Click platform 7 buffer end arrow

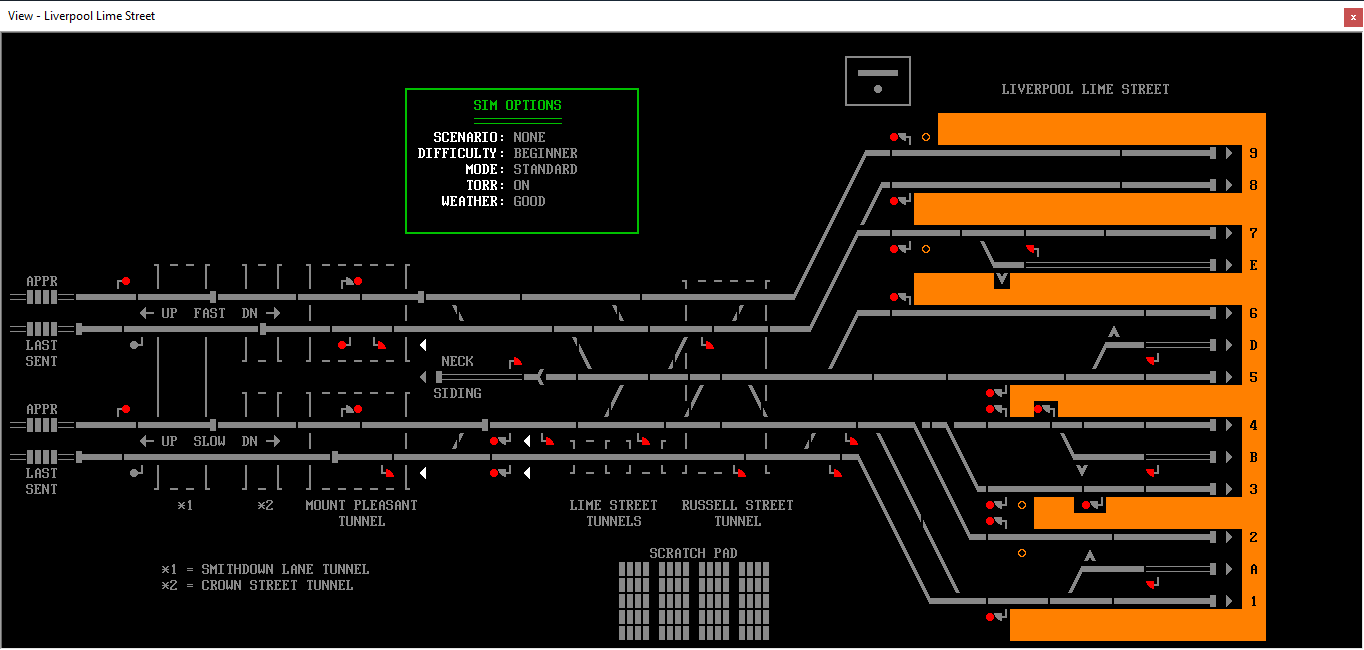pos(1229,233)
